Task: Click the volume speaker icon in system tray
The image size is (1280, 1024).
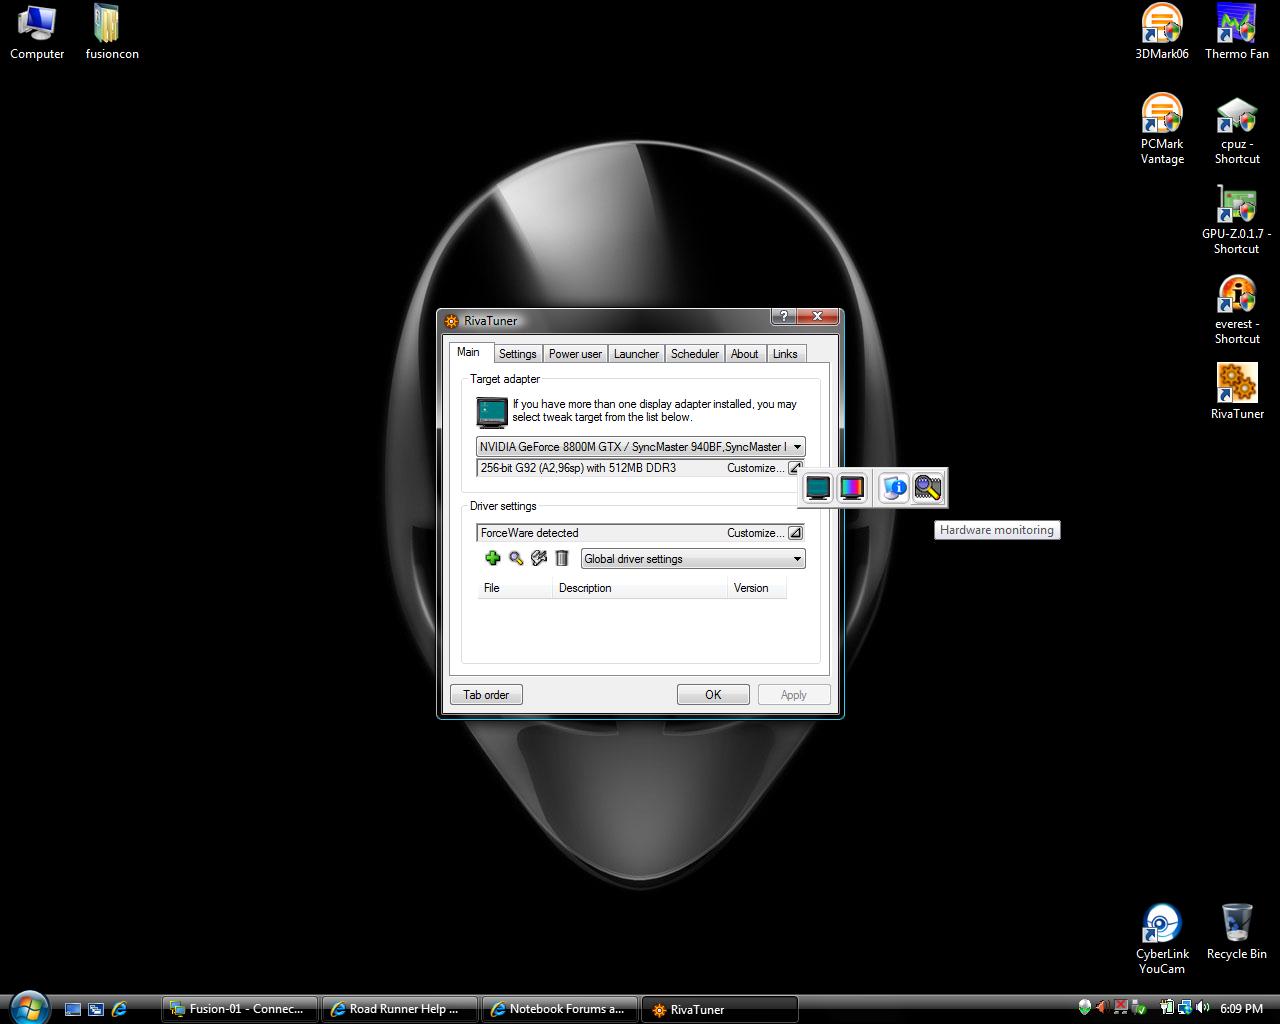Action: click(x=1202, y=1007)
